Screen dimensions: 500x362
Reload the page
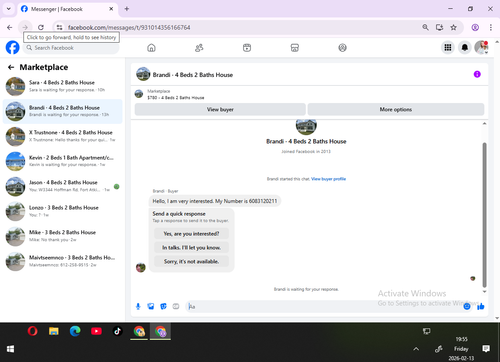pos(41,27)
